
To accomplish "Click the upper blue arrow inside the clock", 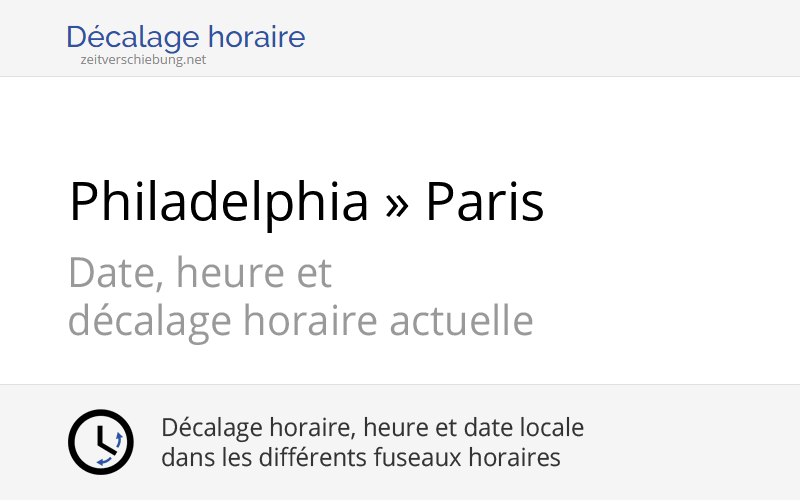I will (x=118, y=439).
